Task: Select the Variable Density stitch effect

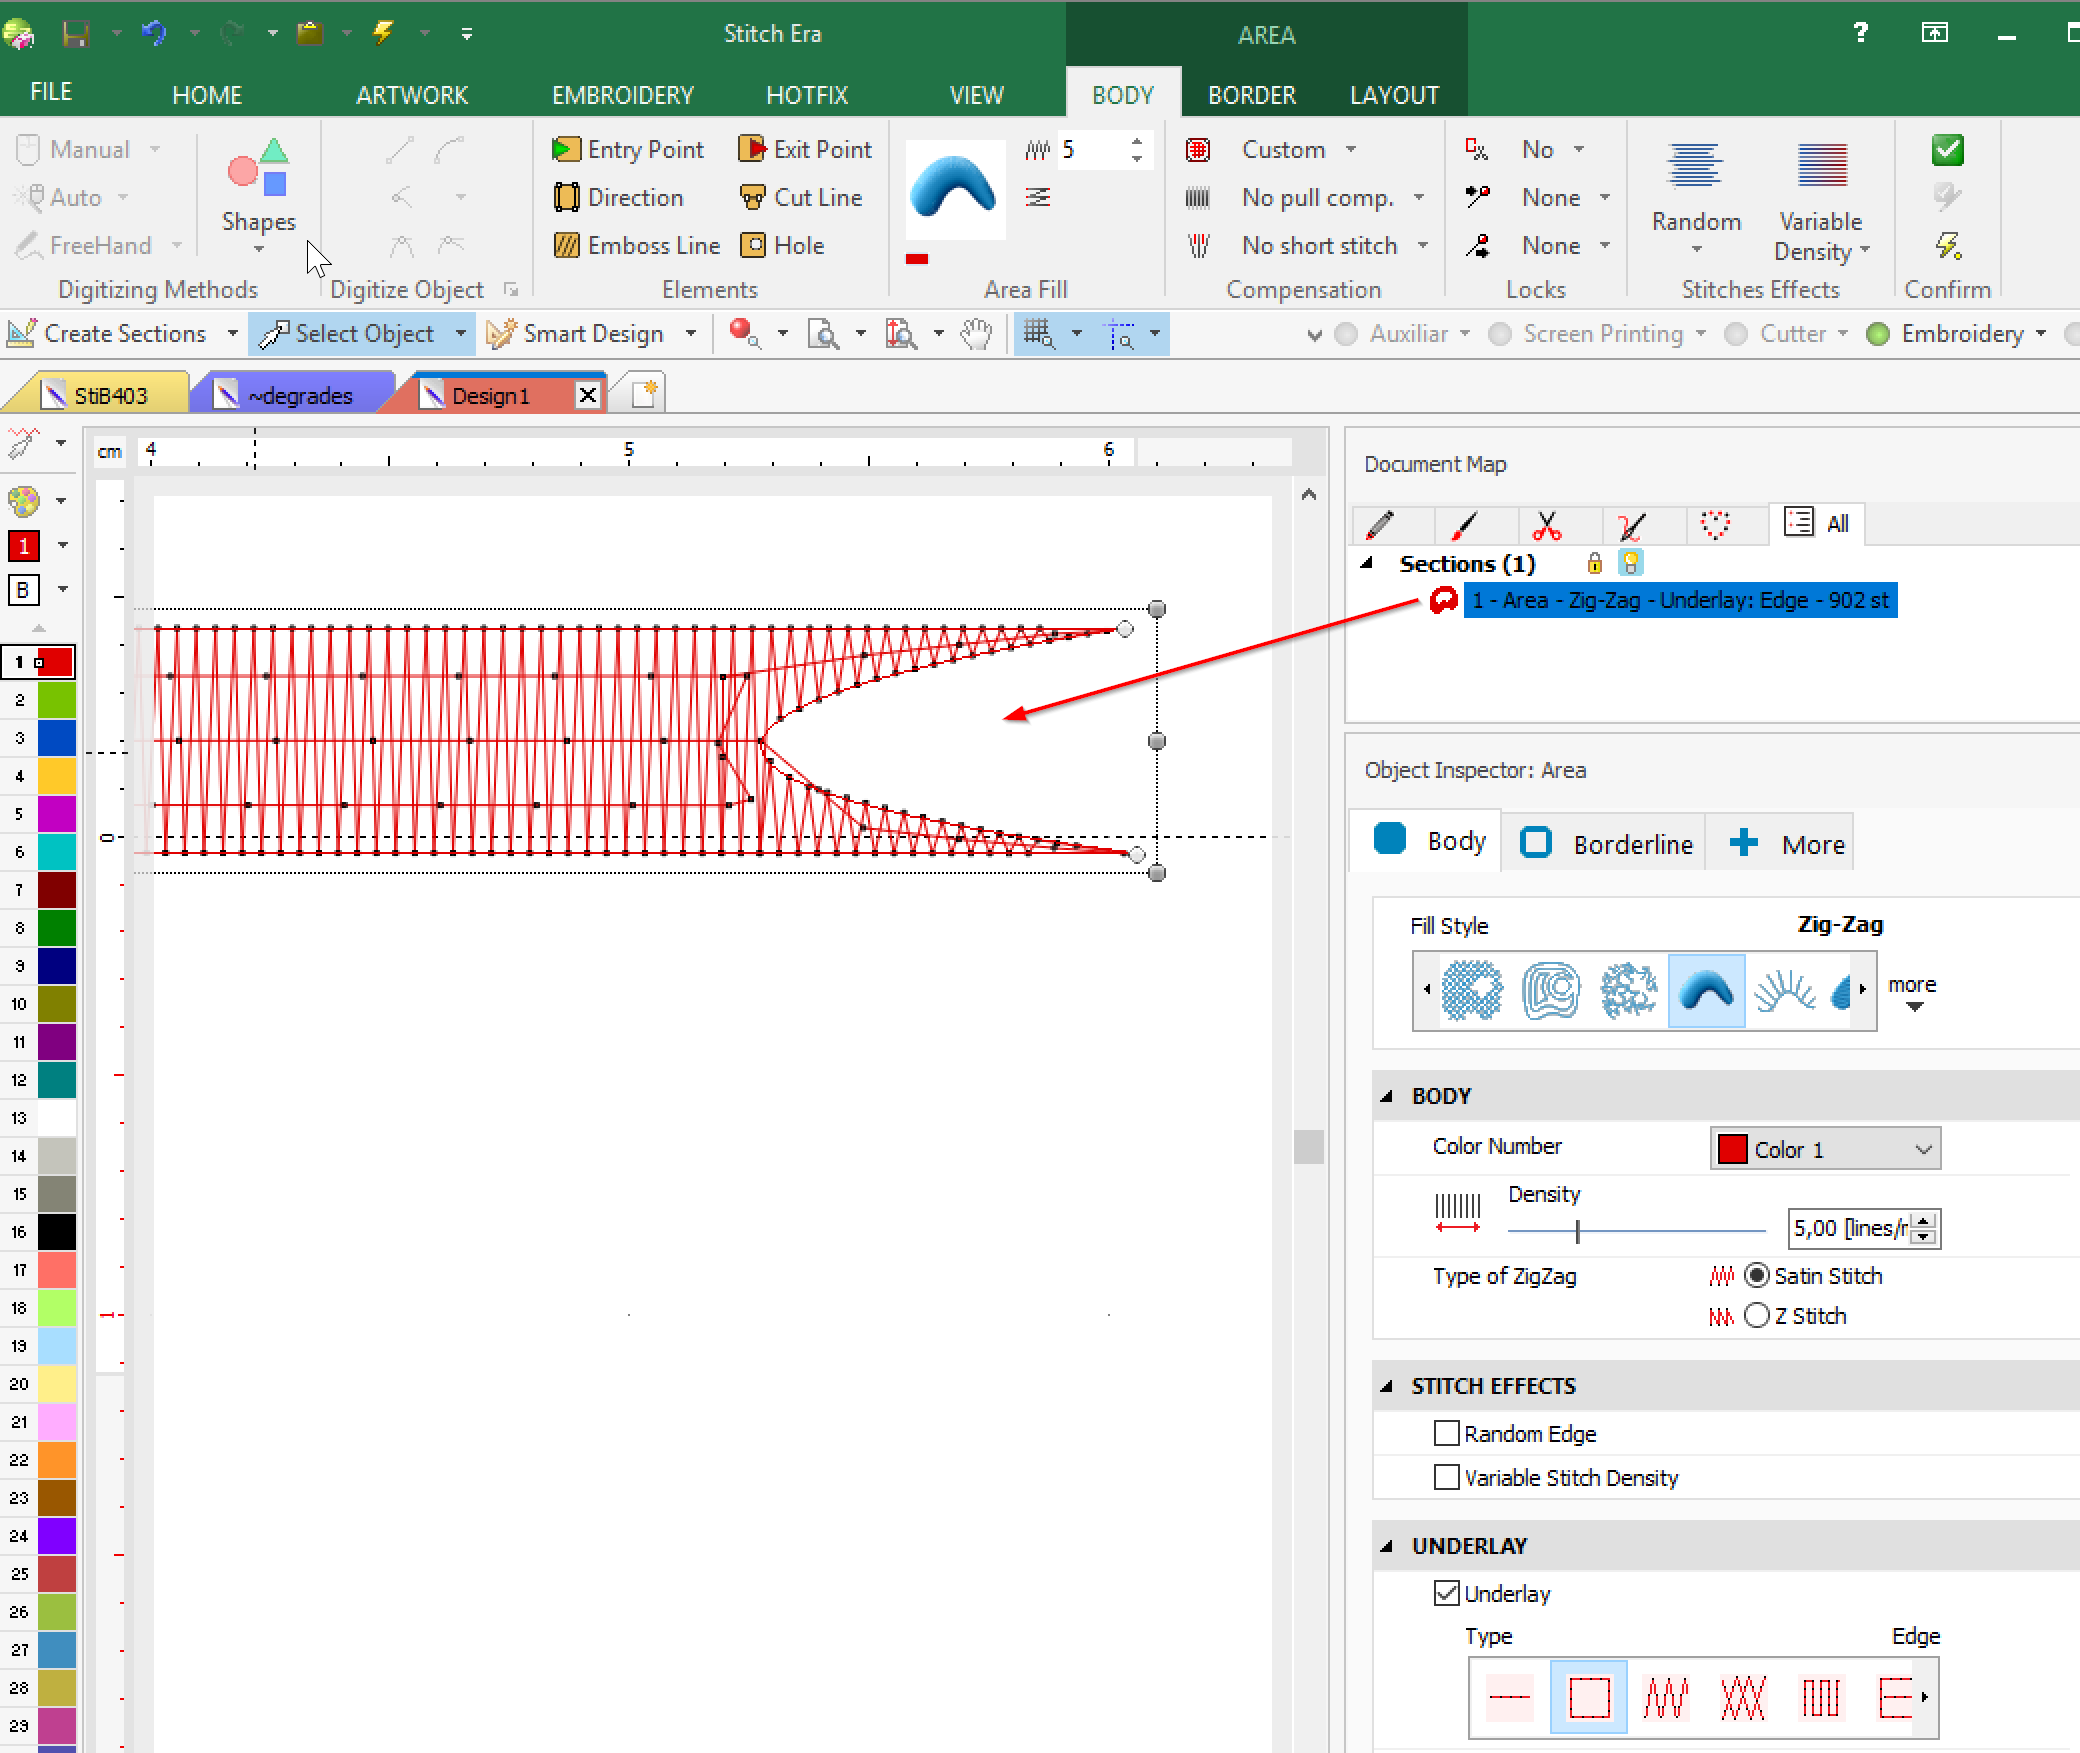Action: tap(1821, 201)
